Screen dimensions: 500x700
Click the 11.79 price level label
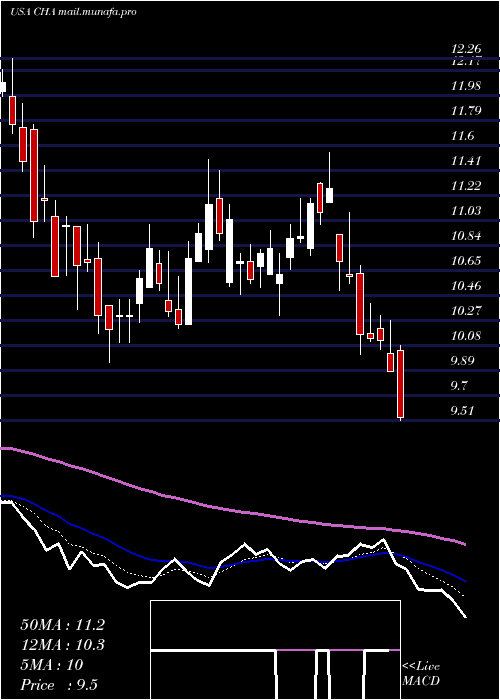[466, 110]
